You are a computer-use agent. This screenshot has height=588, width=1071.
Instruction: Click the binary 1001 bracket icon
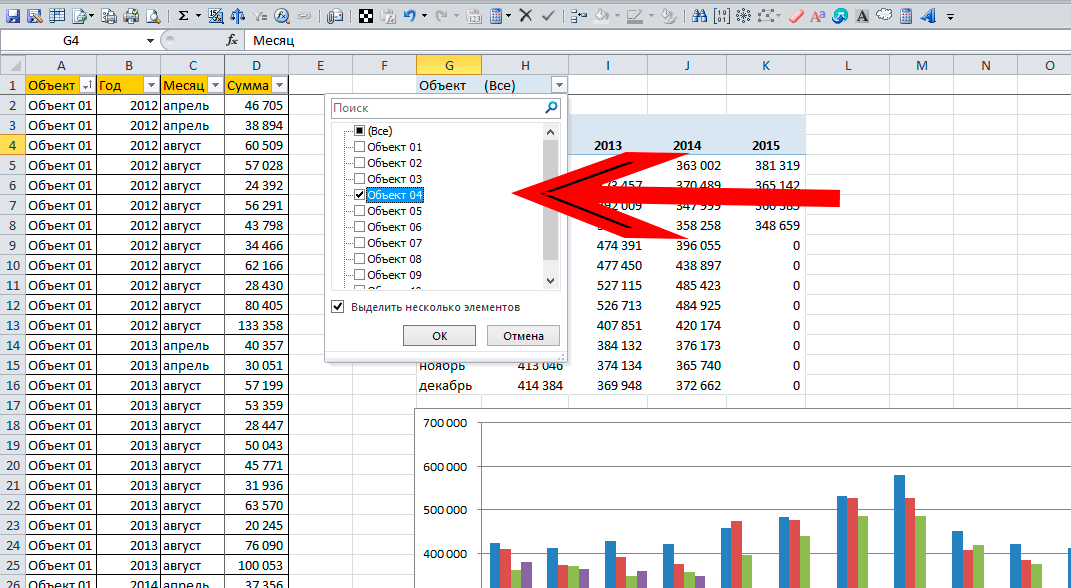[721, 15]
